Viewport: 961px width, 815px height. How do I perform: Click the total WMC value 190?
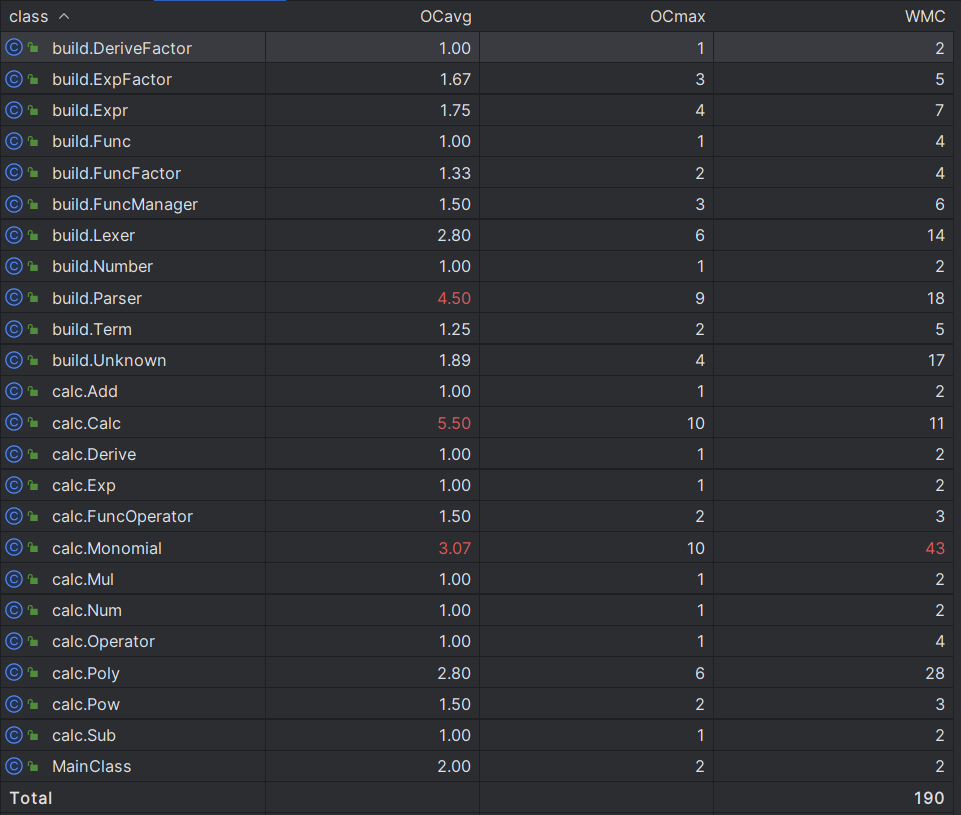(x=929, y=798)
